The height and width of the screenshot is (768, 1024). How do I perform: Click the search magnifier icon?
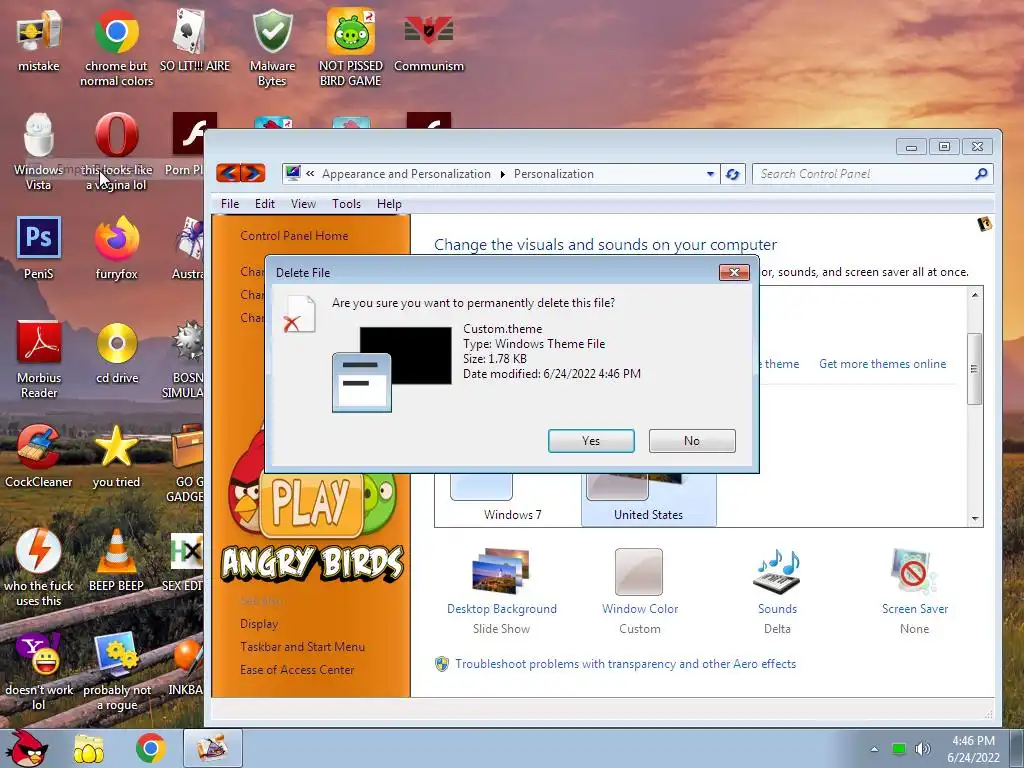pos(980,174)
